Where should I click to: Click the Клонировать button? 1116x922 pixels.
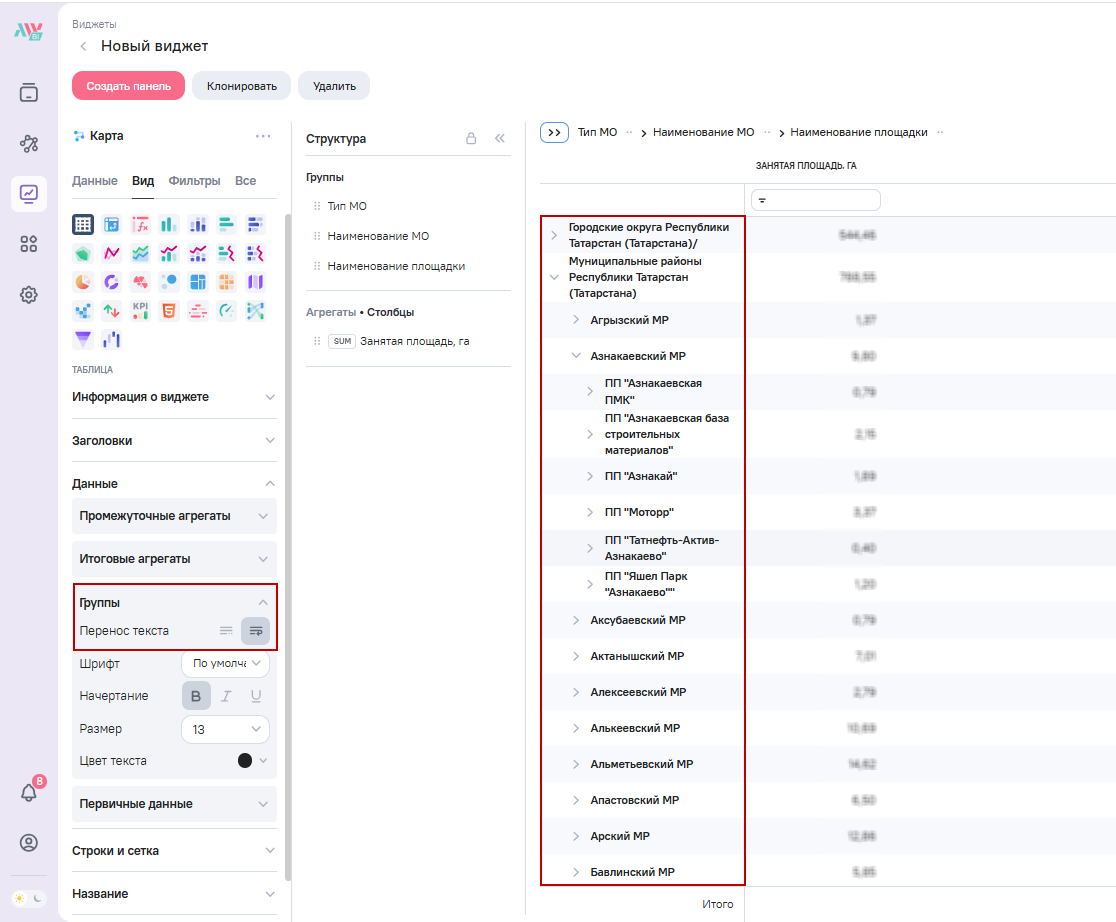241,85
